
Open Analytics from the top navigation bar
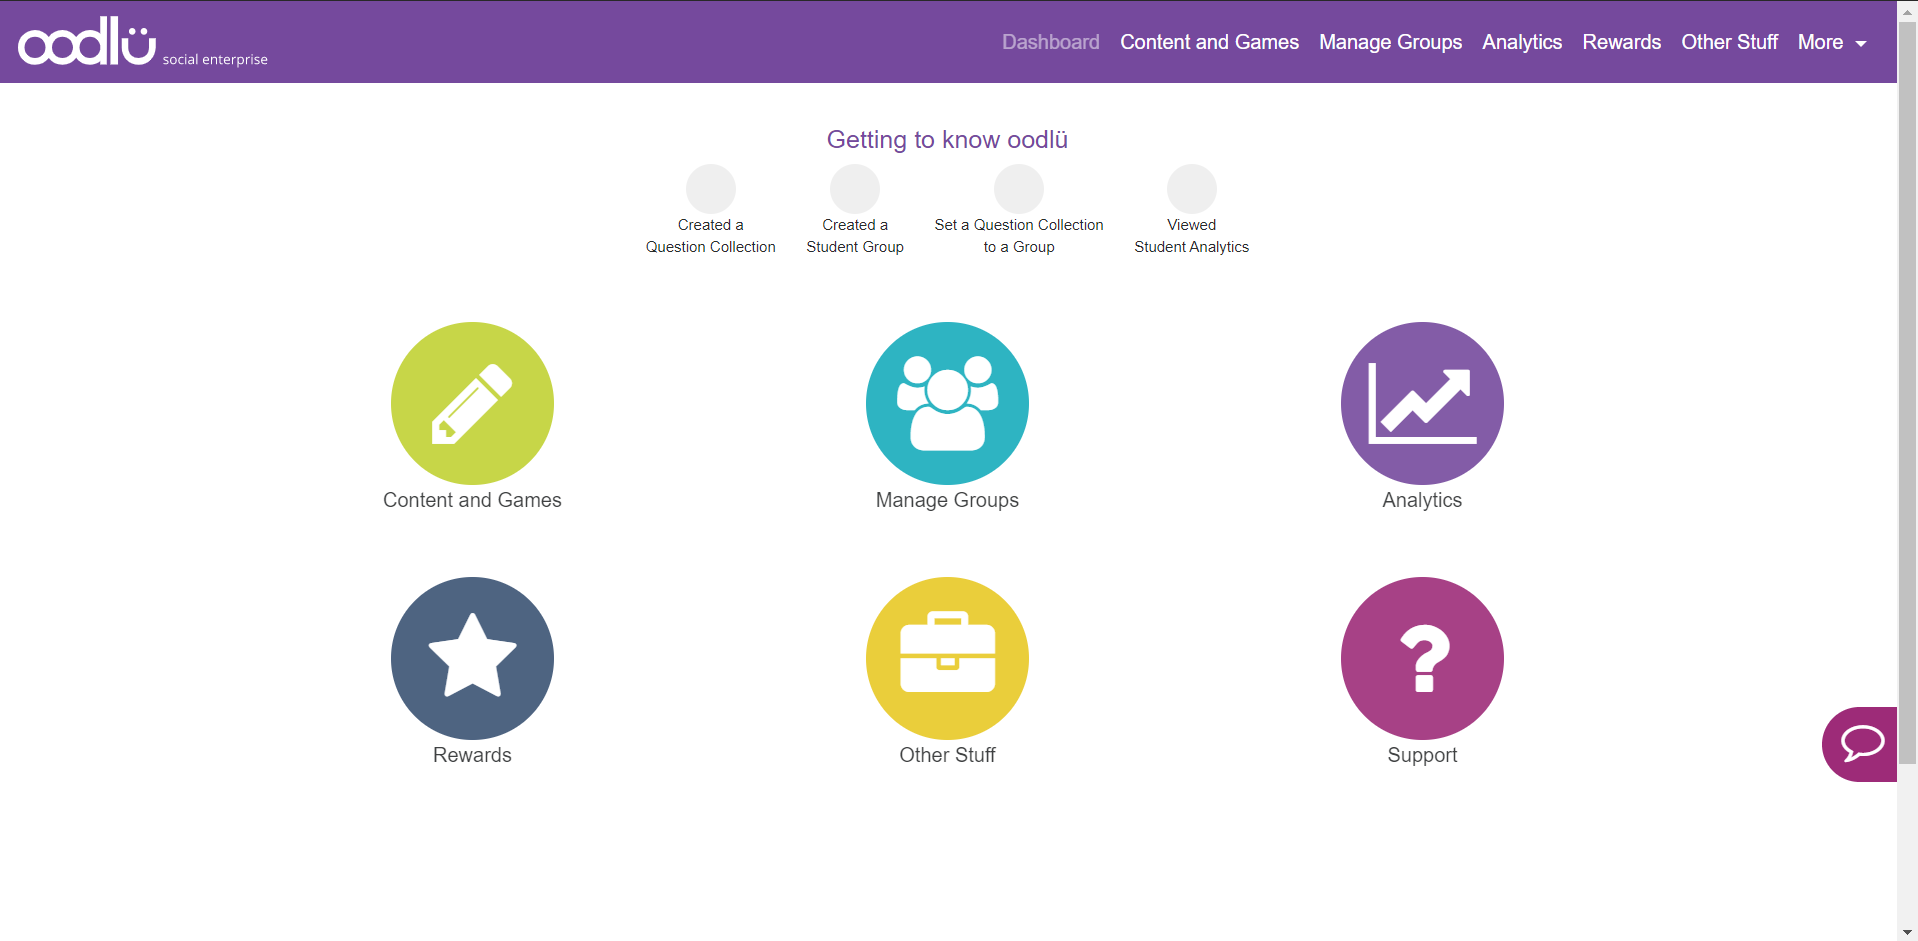click(1521, 42)
